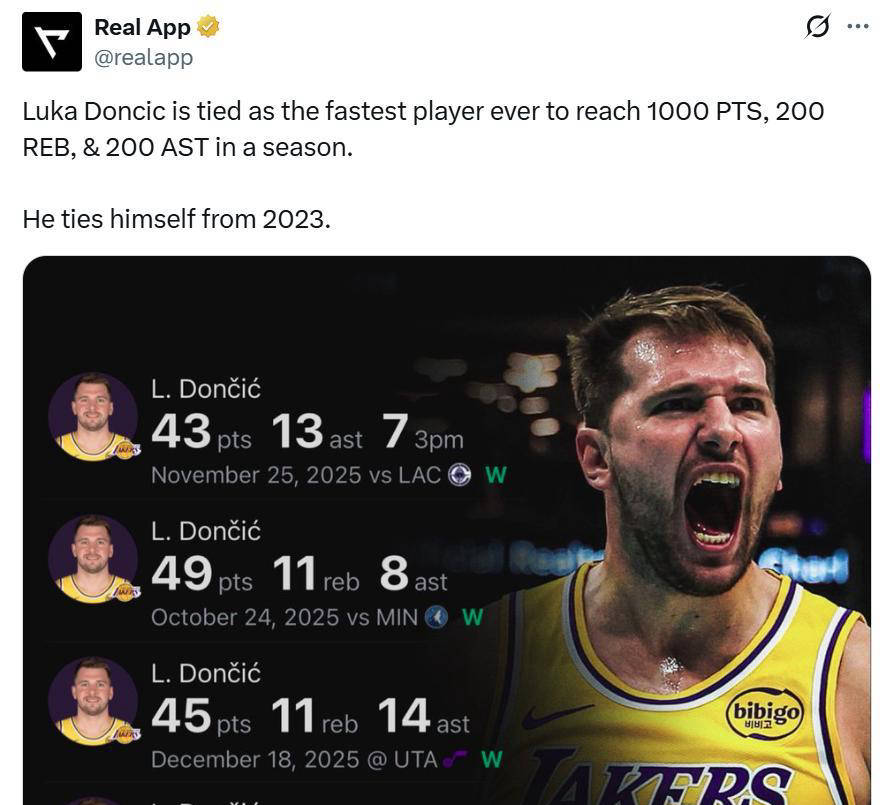Click the Real App profile avatar
882x805 pixels.
pyautogui.click(x=52, y=42)
